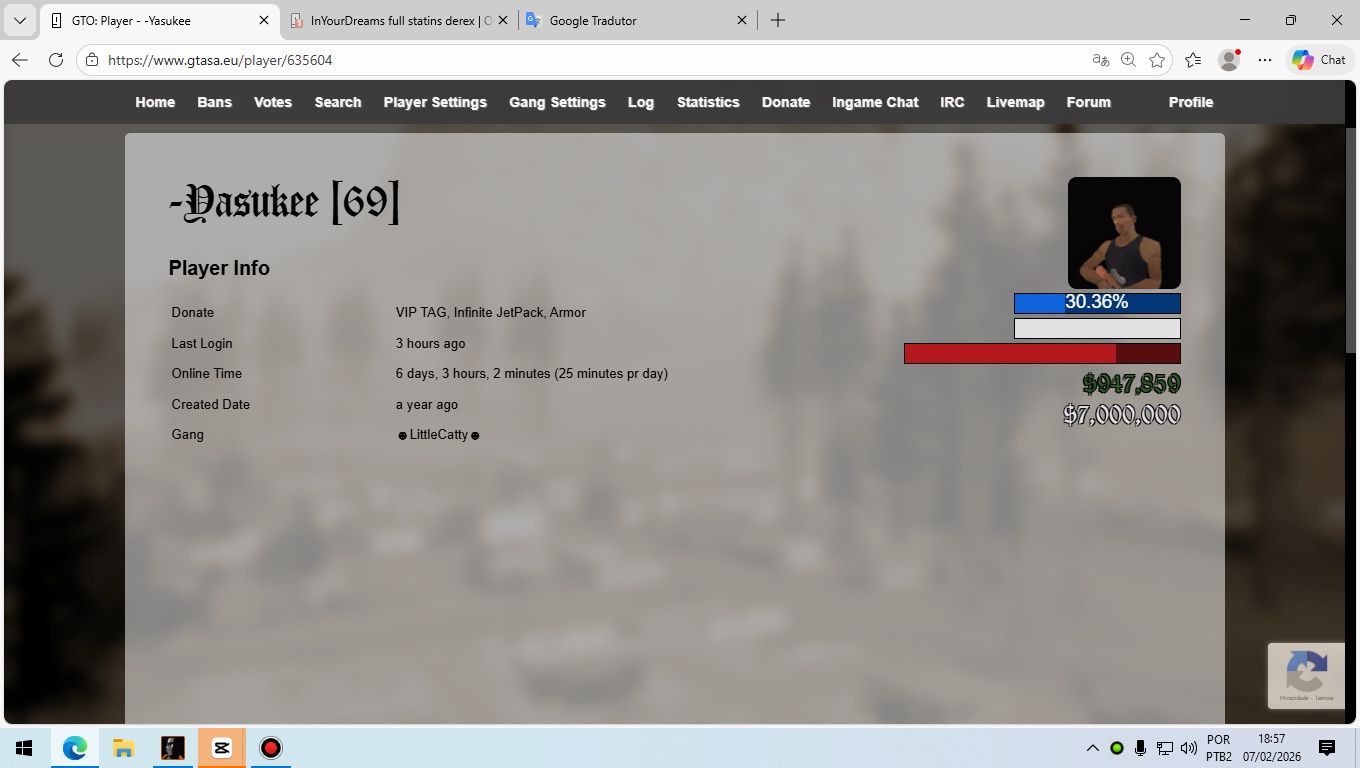Screen dimensions: 1360x768
Task: Click the favorite star icon in address bar
Action: click(x=1157, y=60)
